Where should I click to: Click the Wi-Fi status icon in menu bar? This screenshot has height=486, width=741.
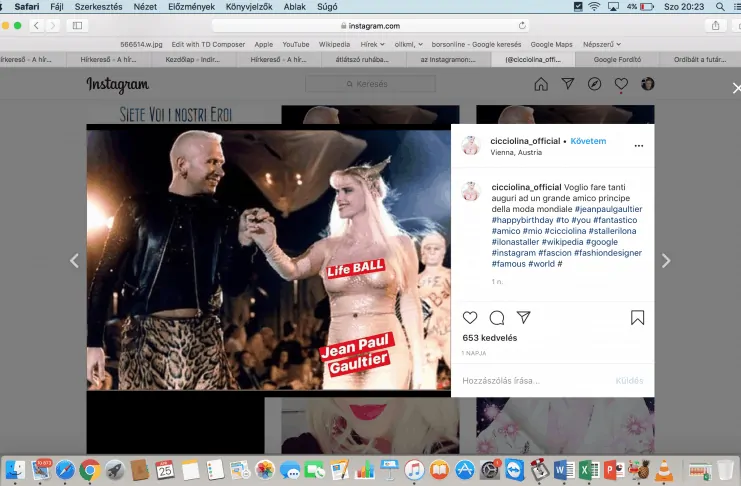(594, 7)
